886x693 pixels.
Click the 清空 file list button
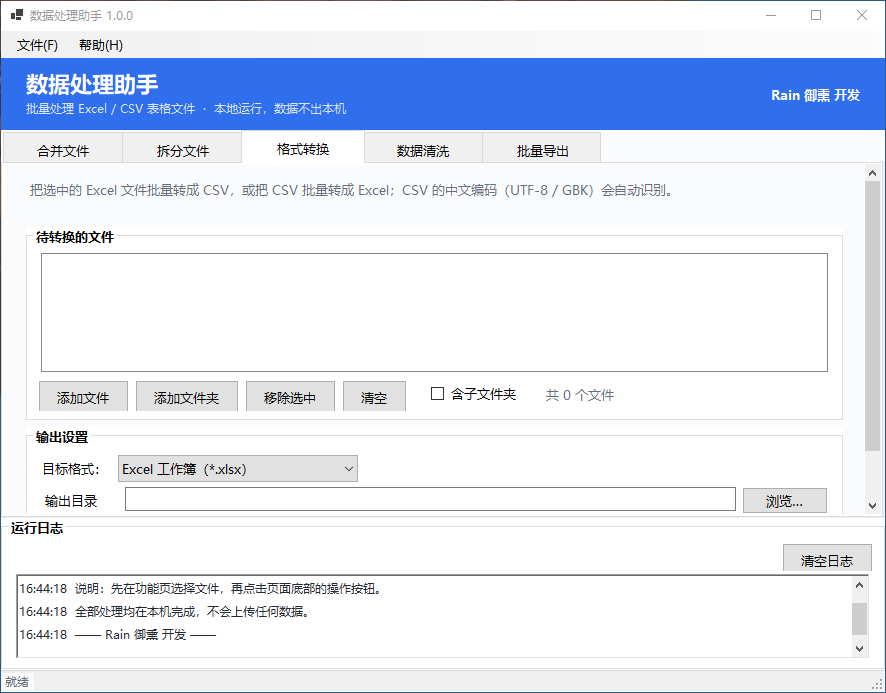(x=374, y=397)
